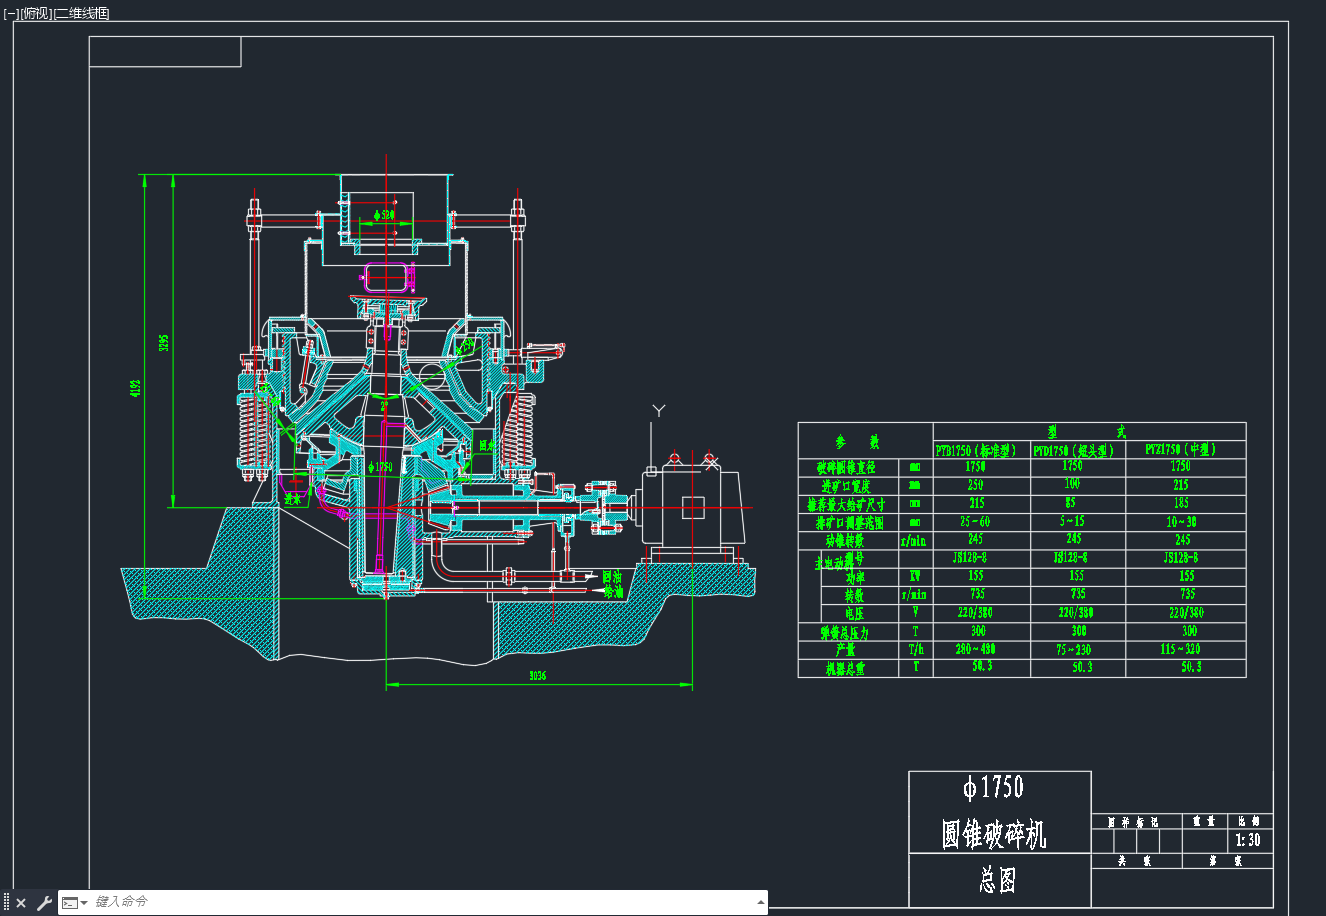
Task: Select the 电压 row label
Action: (x=854, y=613)
